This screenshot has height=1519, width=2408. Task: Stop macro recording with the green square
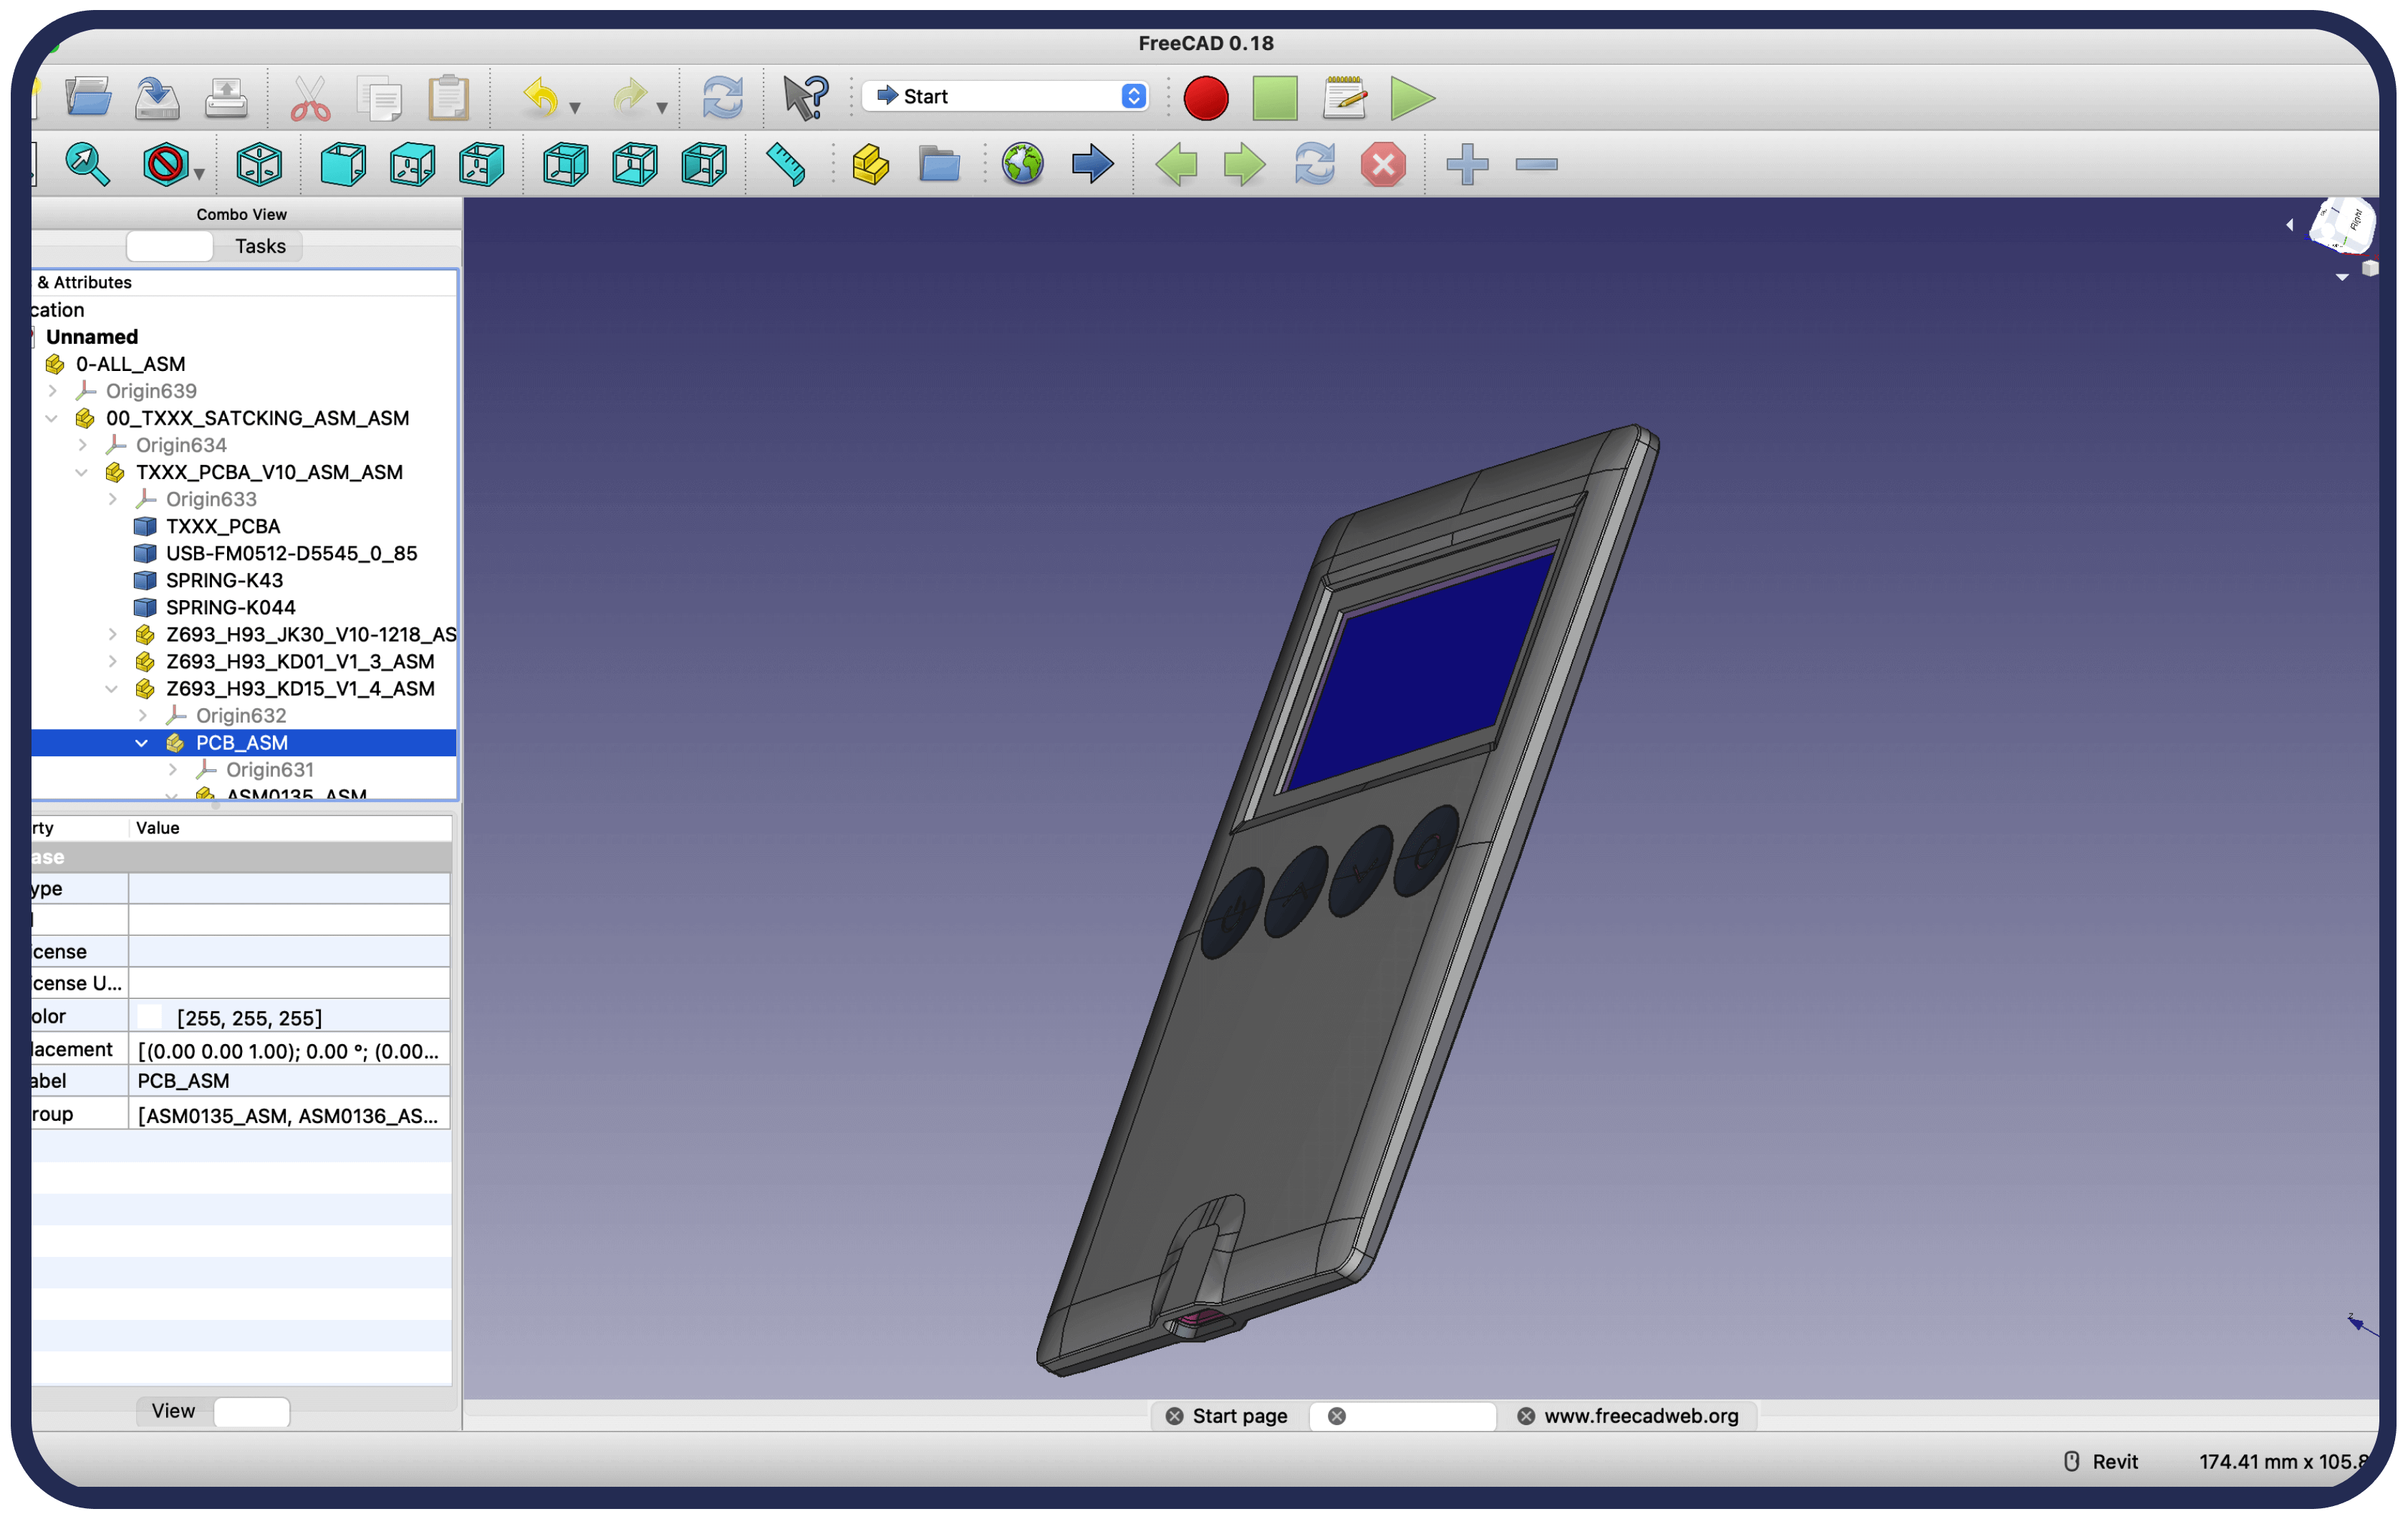(x=1275, y=98)
